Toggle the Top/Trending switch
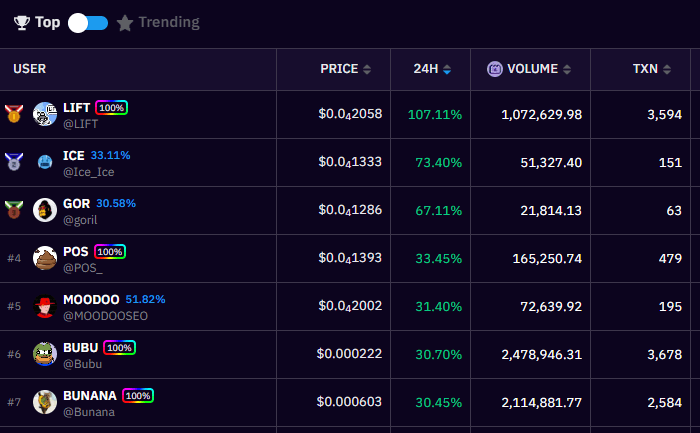The width and height of the screenshot is (700, 433). tap(88, 22)
